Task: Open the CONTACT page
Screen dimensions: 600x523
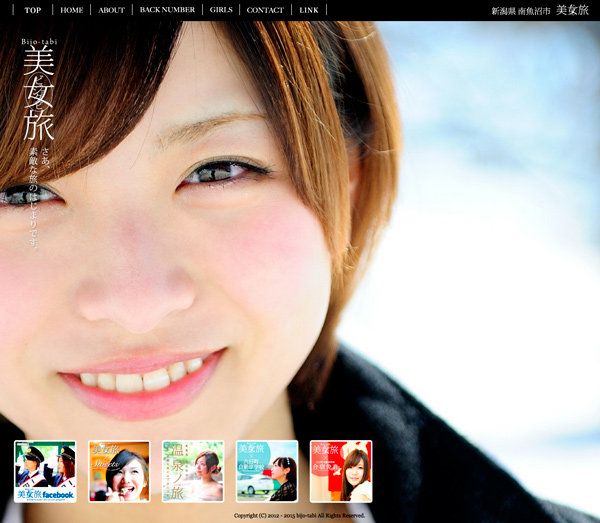Action: 265,10
